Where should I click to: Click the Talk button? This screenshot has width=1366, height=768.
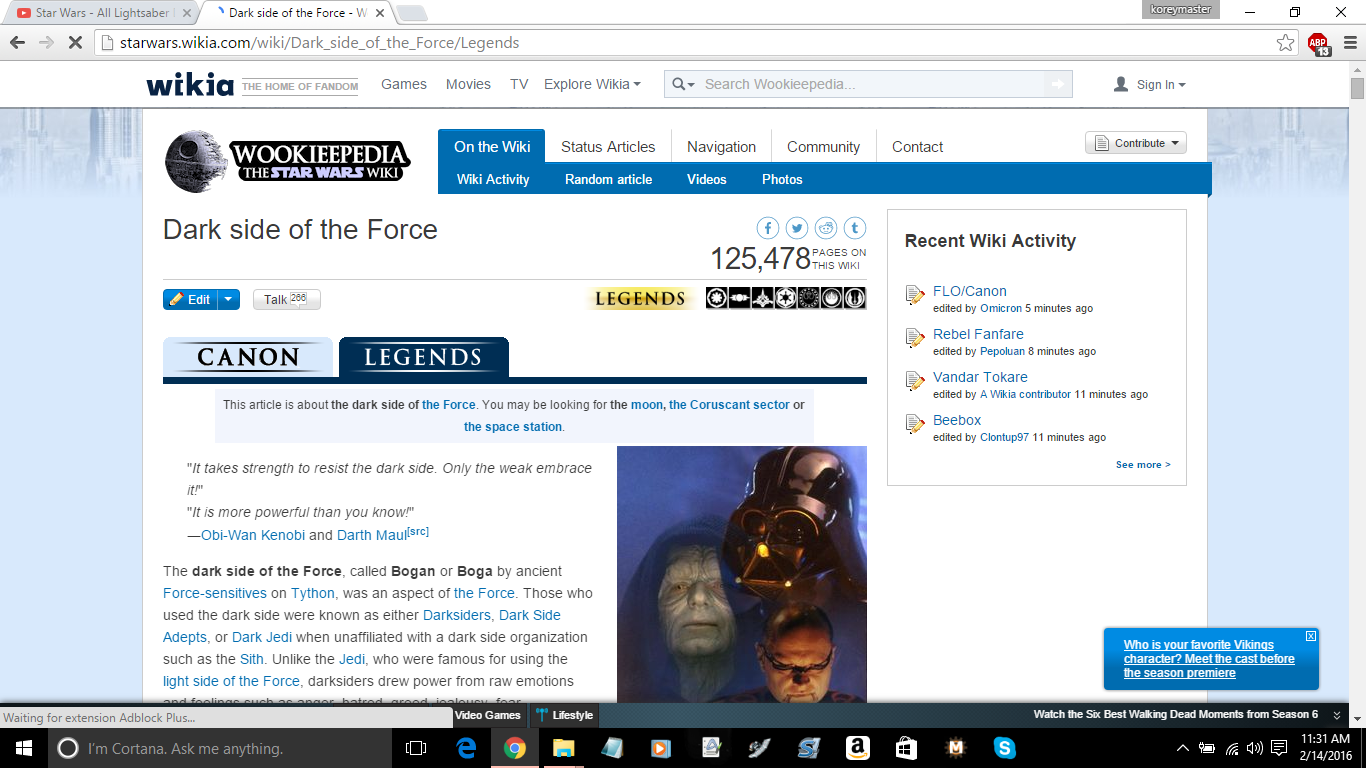coord(286,300)
